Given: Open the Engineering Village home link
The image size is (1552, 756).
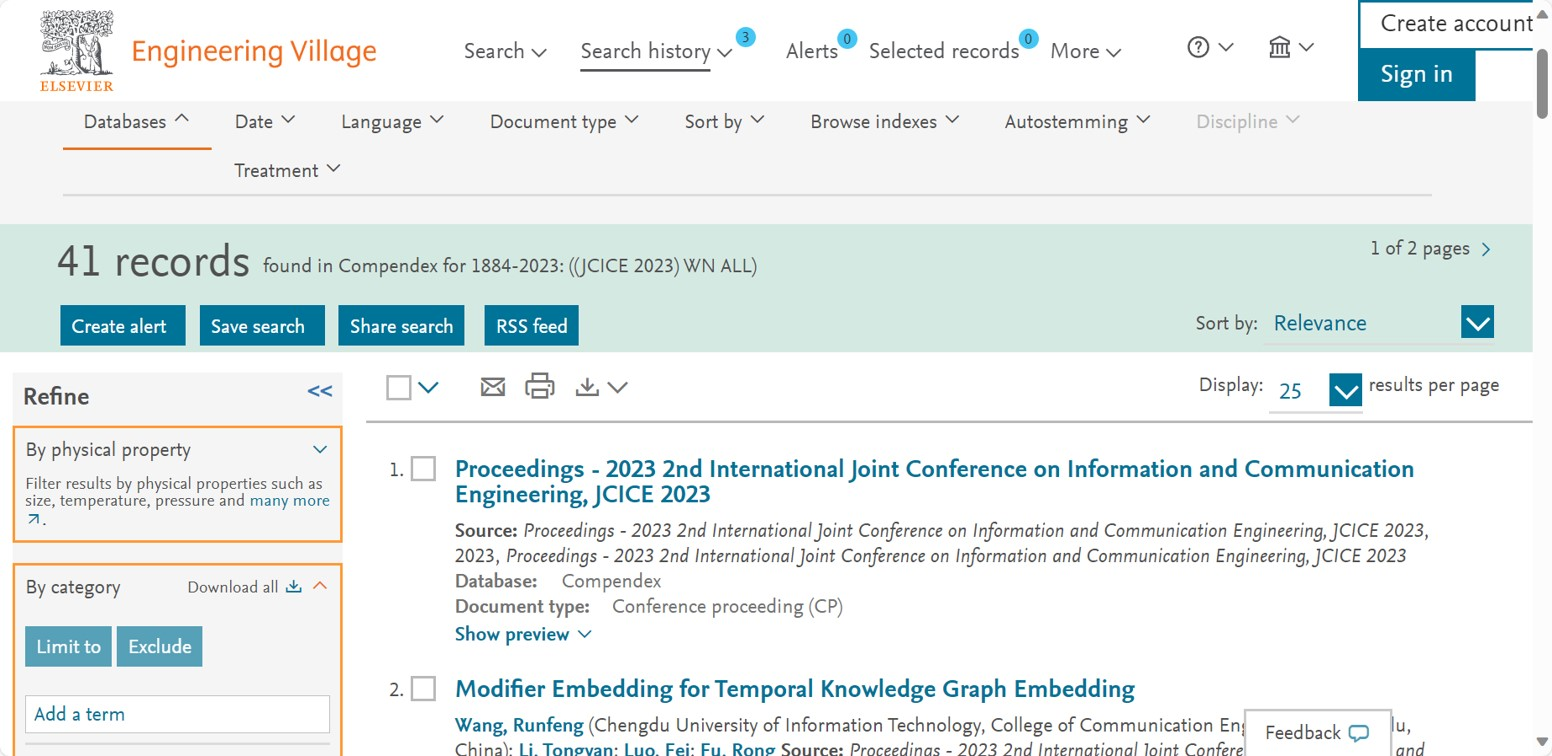Looking at the screenshot, I should [x=254, y=51].
